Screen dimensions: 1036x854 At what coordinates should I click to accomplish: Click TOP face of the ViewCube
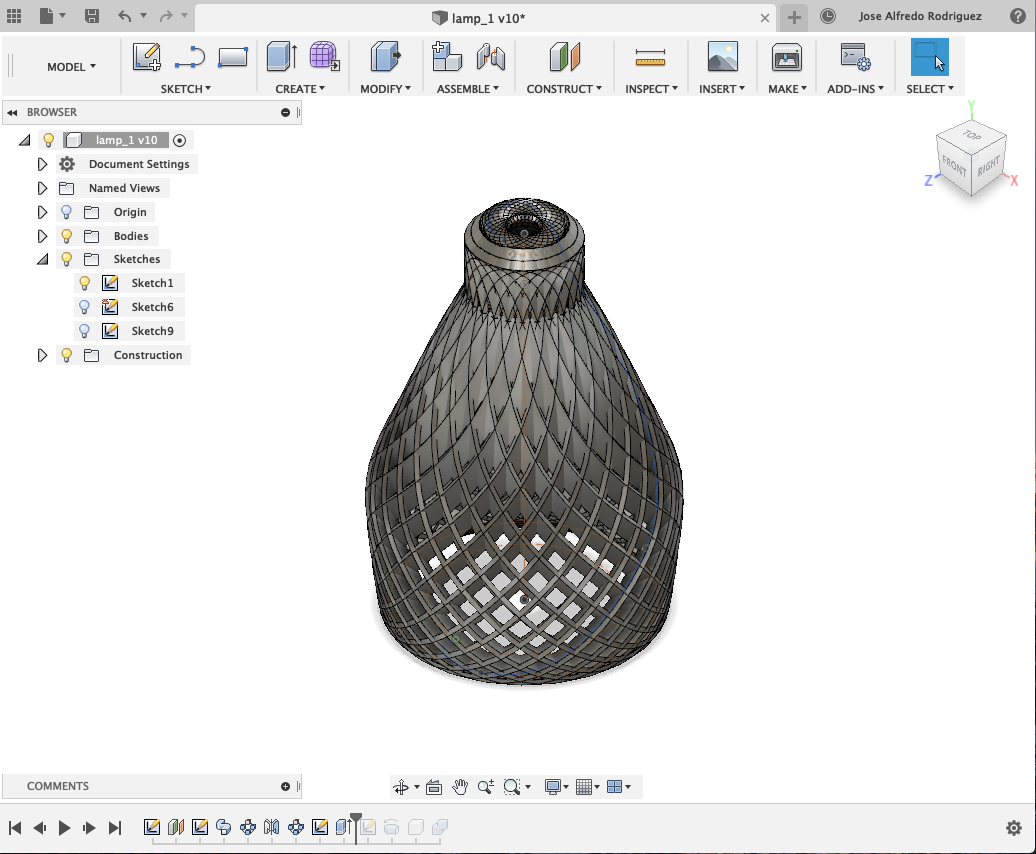tap(971, 138)
